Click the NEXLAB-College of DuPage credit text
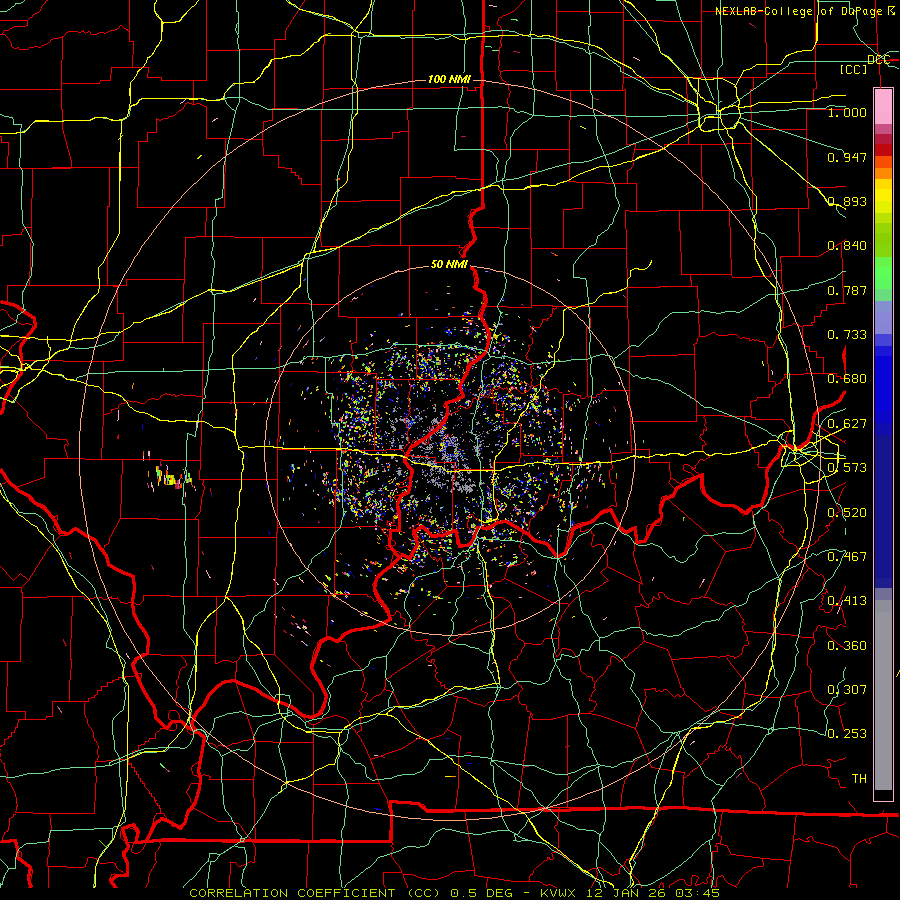This screenshot has height=900, width=900. click(805, 11)
